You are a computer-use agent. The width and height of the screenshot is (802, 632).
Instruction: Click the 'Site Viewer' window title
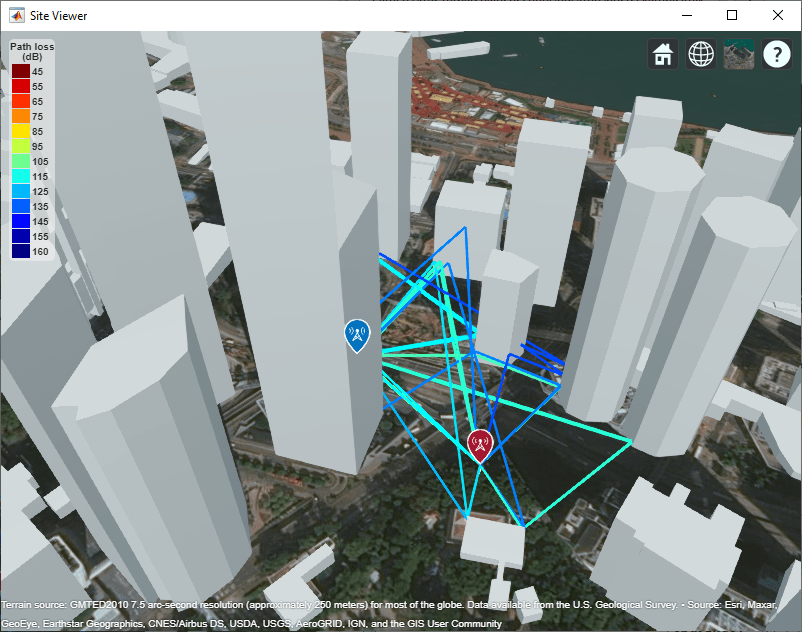point(58,16)
